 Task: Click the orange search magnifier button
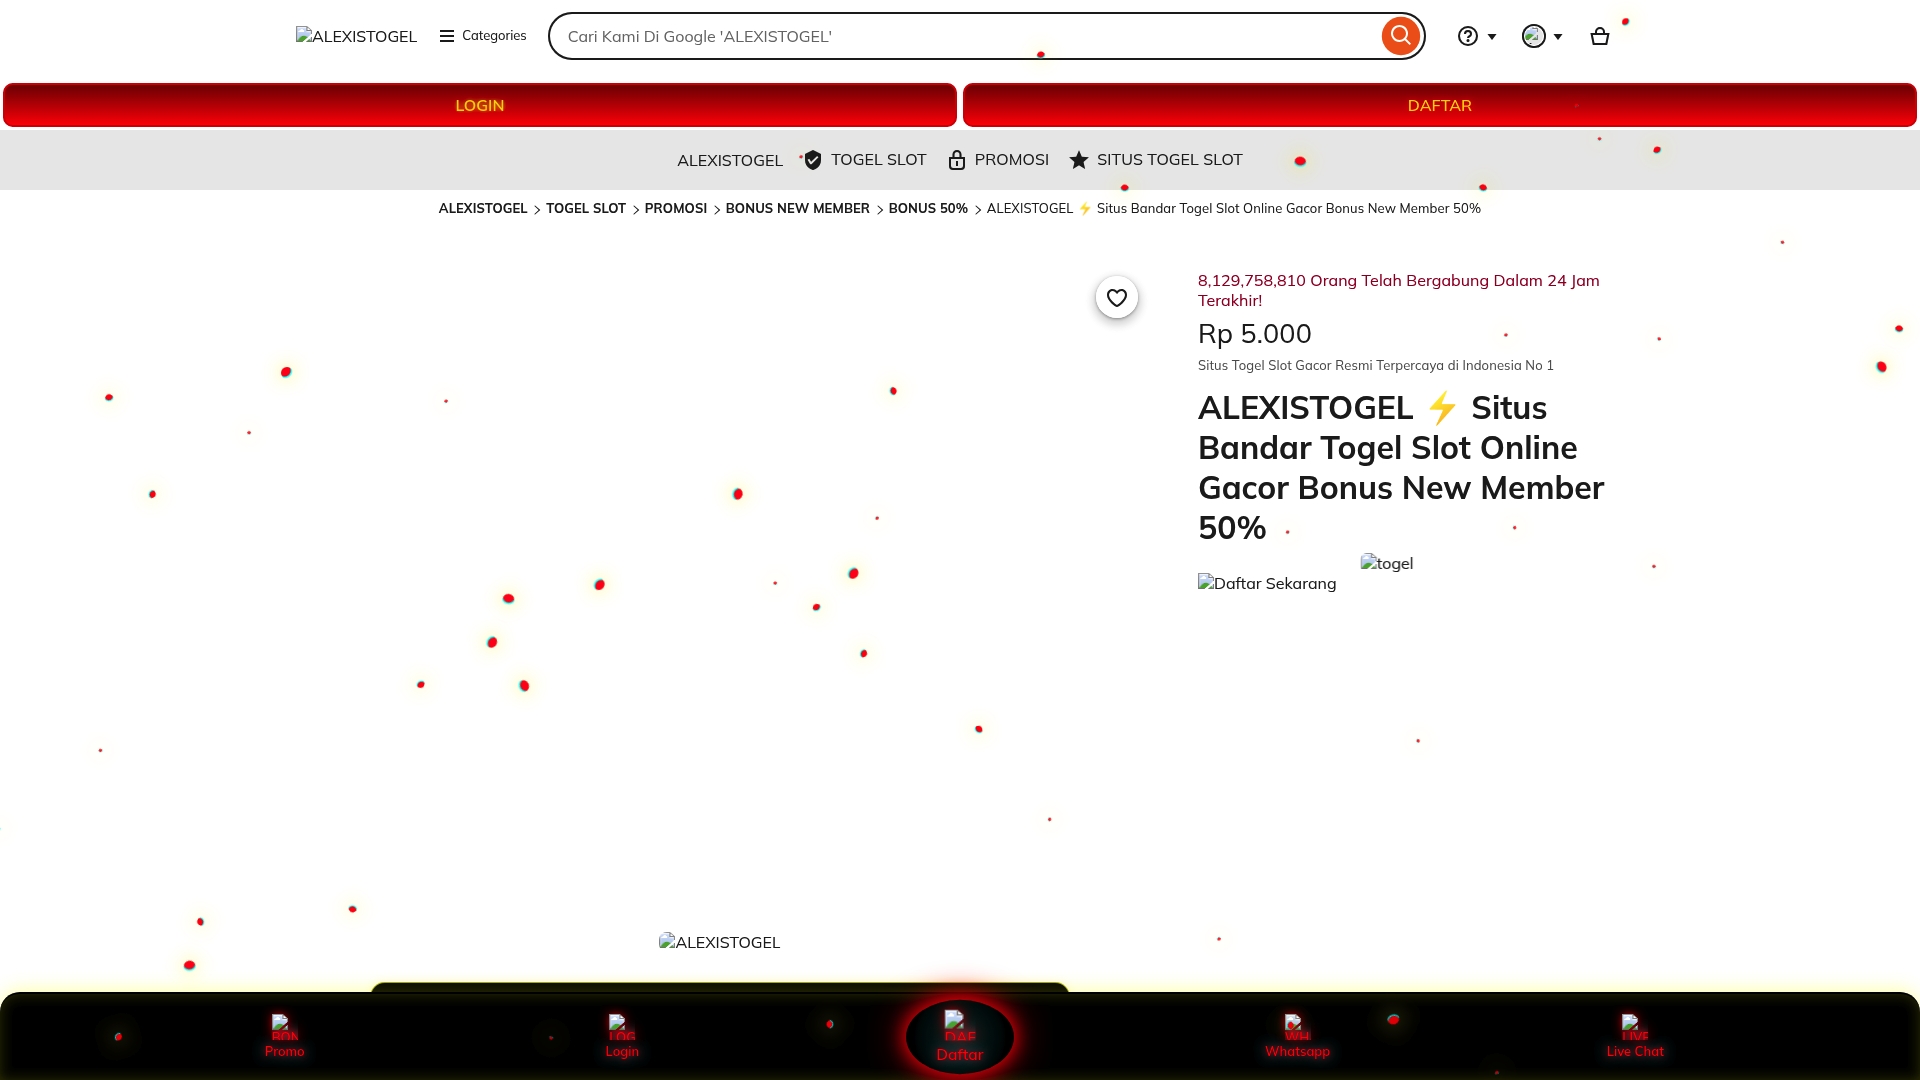point(1400,36)
